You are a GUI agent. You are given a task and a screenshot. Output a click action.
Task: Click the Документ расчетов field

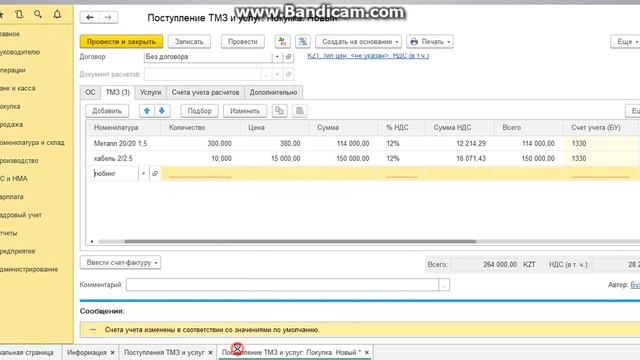tap(202, 74)
